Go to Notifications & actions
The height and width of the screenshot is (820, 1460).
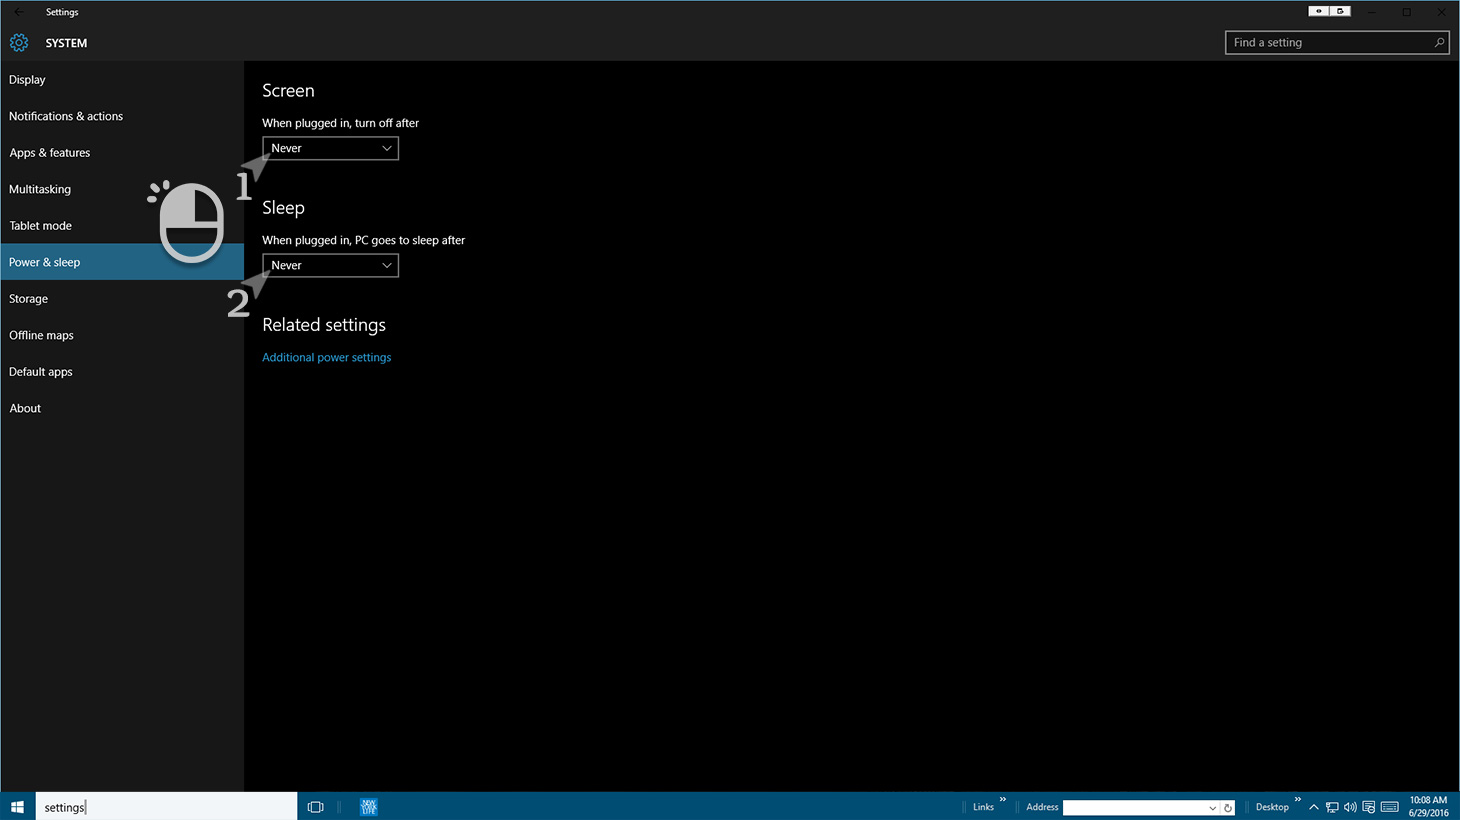[66, 116]
